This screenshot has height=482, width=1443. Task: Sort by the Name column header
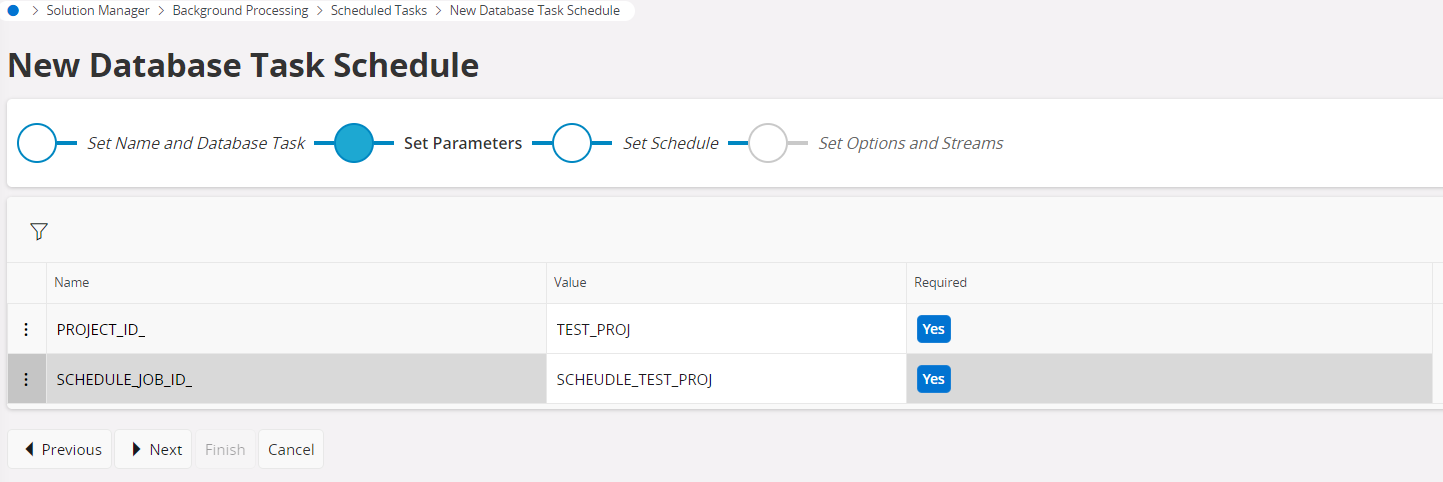click(x=72, y=283)
